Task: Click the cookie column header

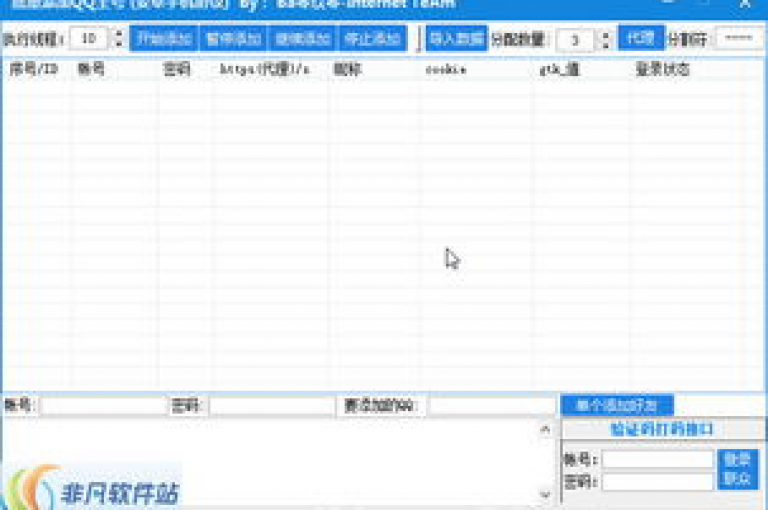Action: 476,69
